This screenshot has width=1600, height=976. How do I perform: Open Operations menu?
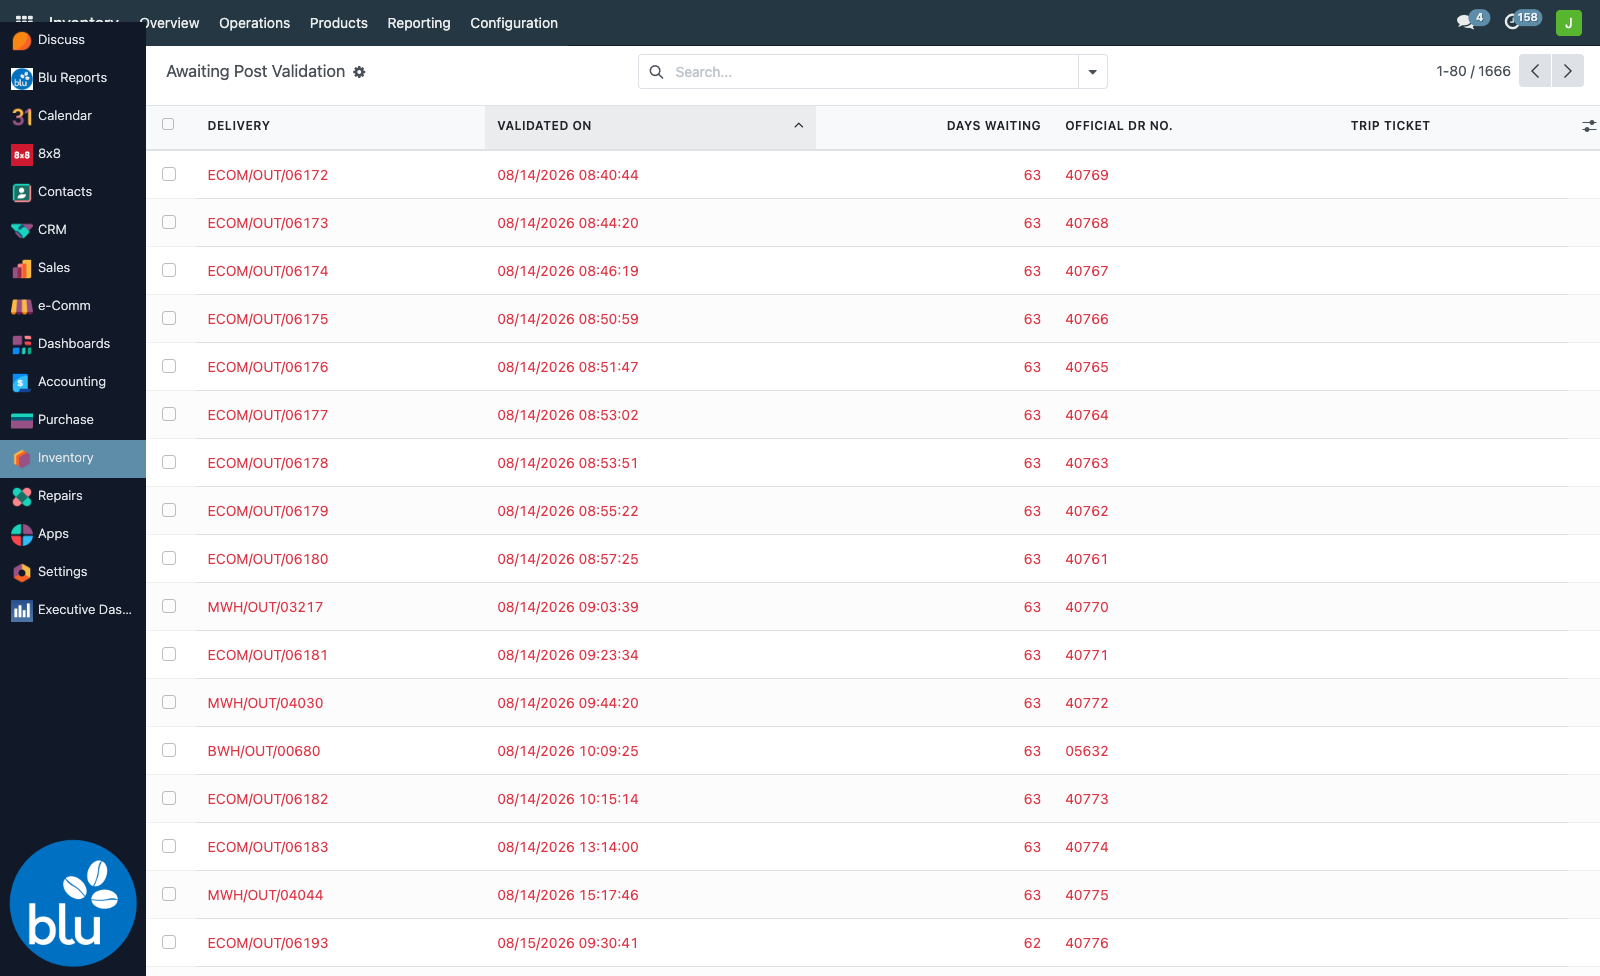254,23
